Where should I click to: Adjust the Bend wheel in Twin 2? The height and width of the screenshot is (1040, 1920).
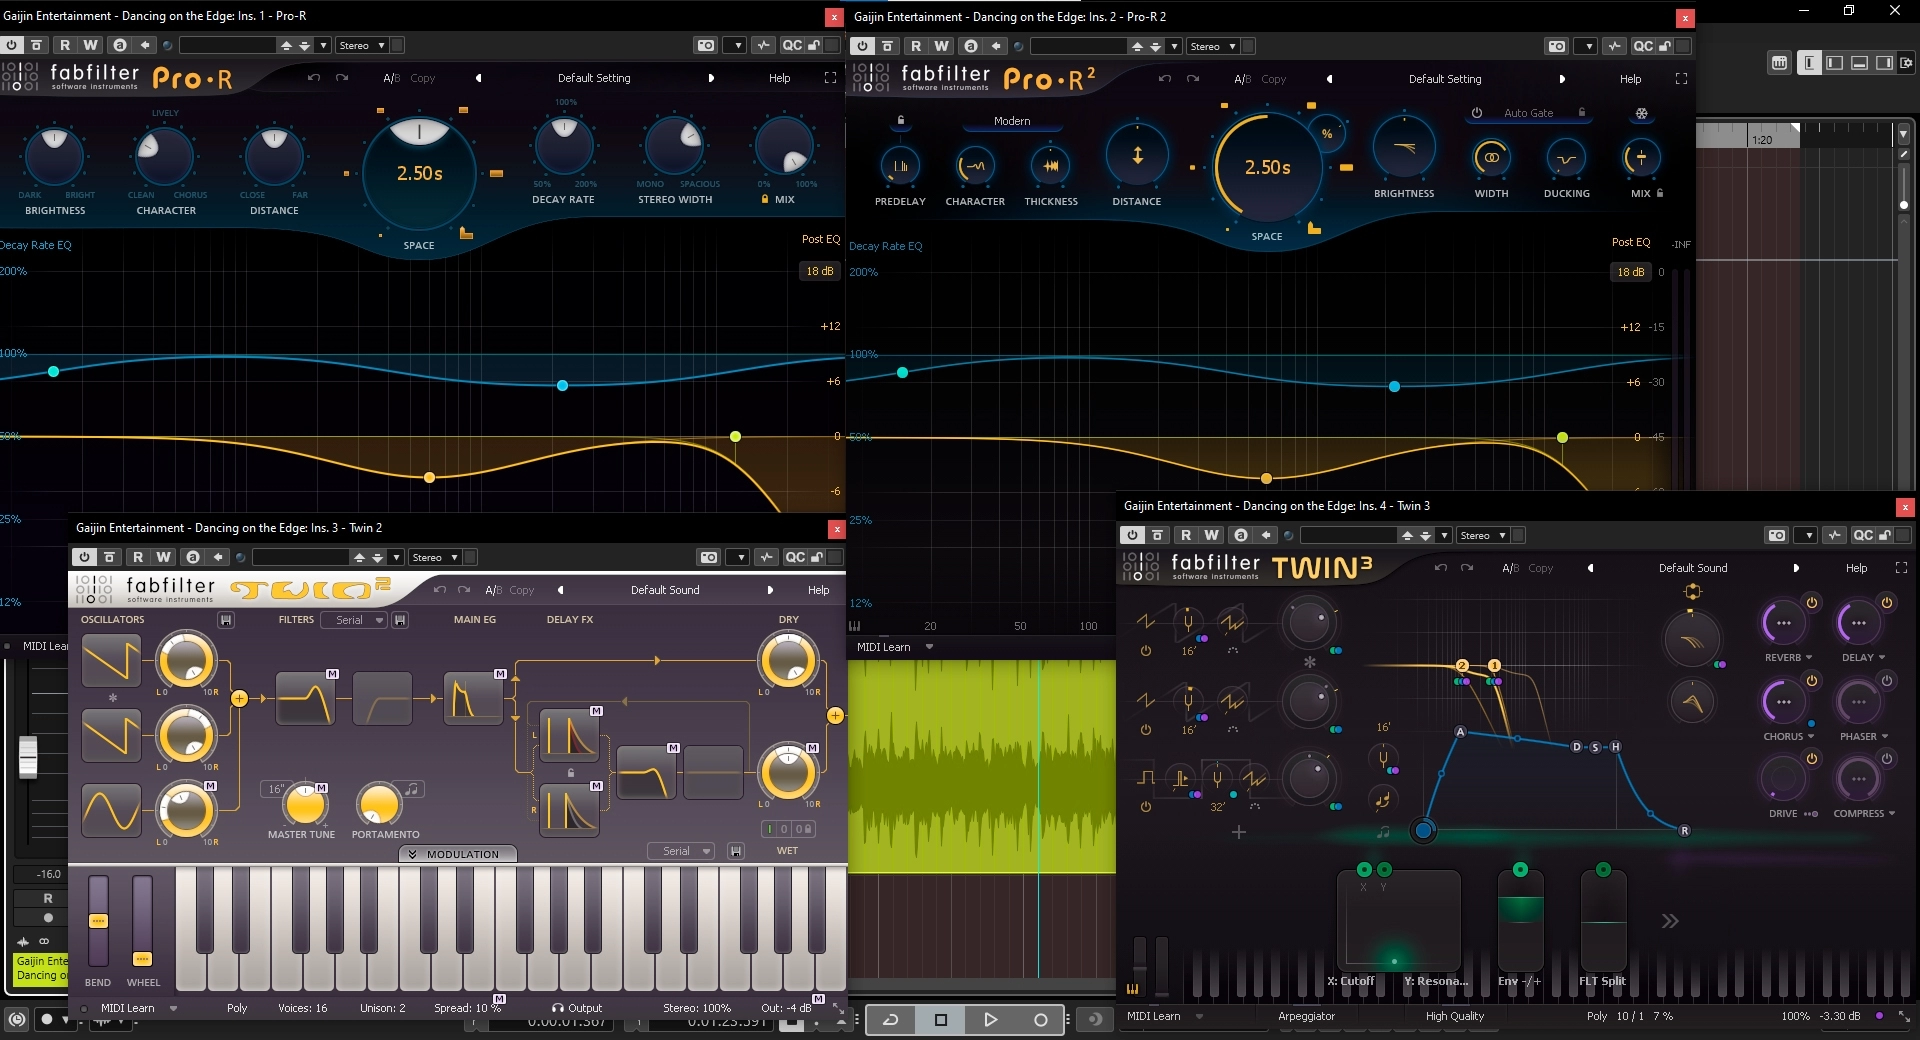(98, 921)
